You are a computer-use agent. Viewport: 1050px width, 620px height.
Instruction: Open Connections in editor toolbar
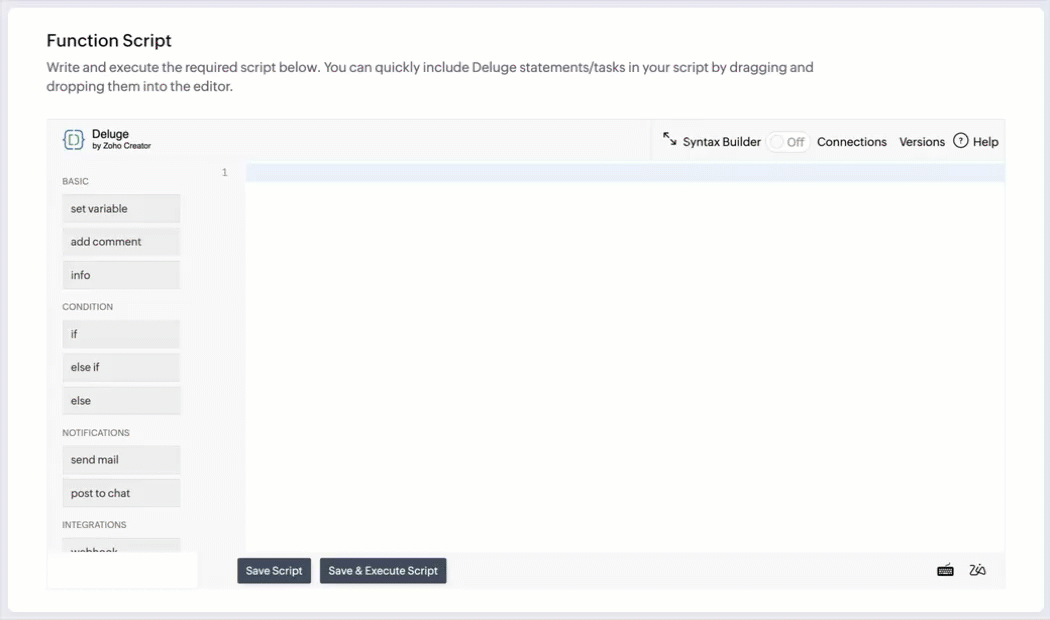(x=851, y=142)
